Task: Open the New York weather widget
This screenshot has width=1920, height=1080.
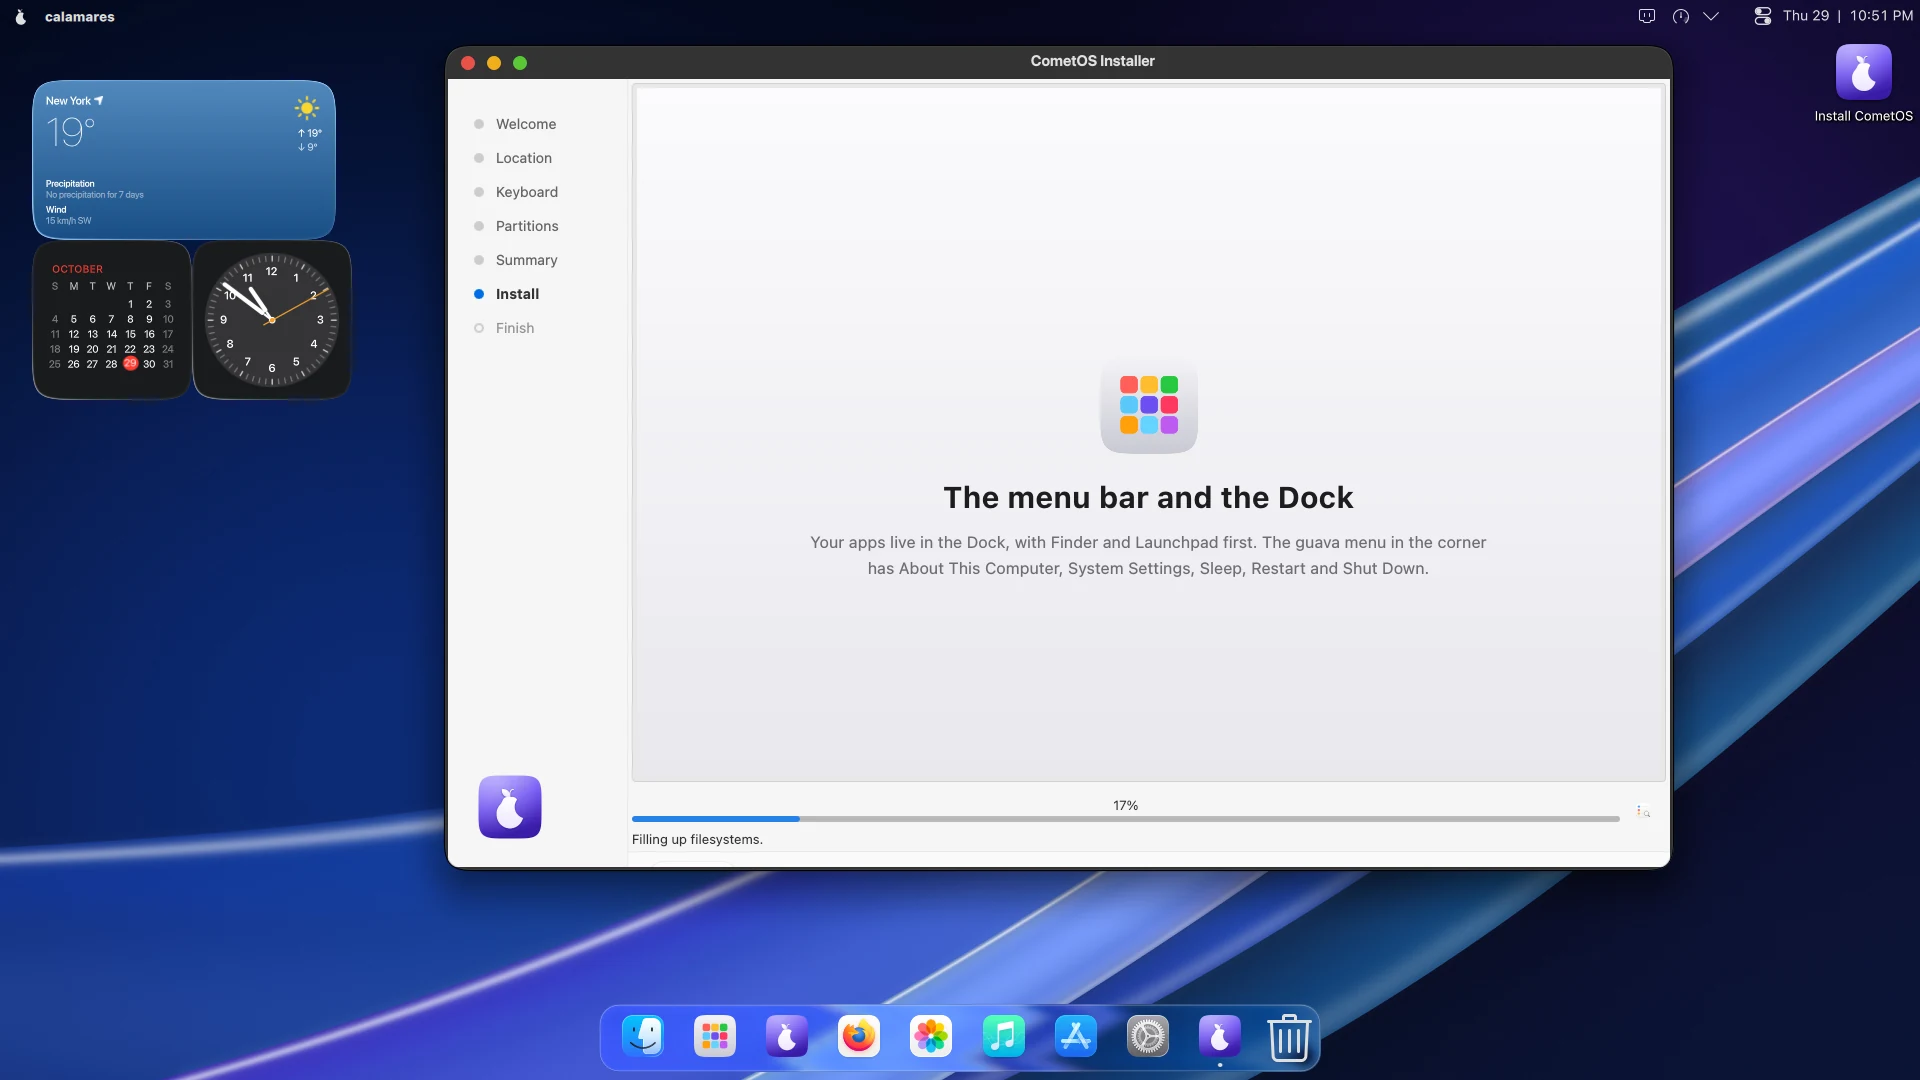Action: pos(184,160)
